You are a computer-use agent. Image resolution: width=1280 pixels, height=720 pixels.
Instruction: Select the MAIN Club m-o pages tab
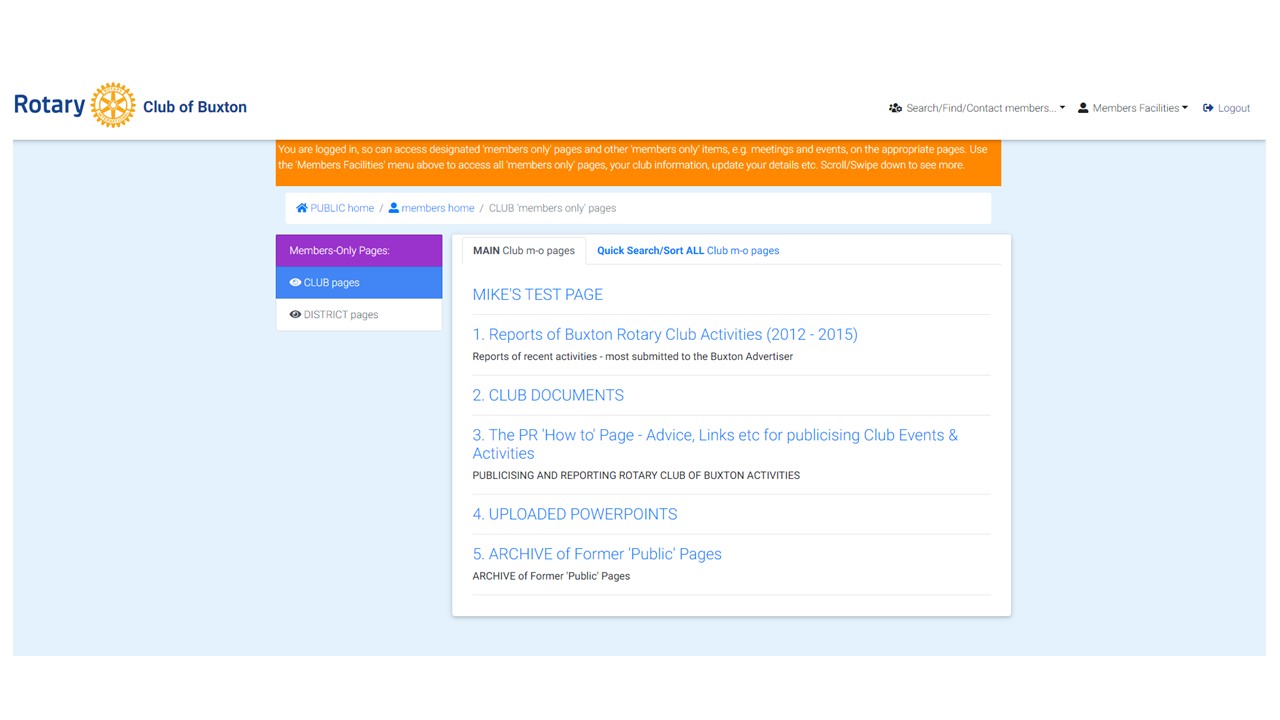point(524,251)
